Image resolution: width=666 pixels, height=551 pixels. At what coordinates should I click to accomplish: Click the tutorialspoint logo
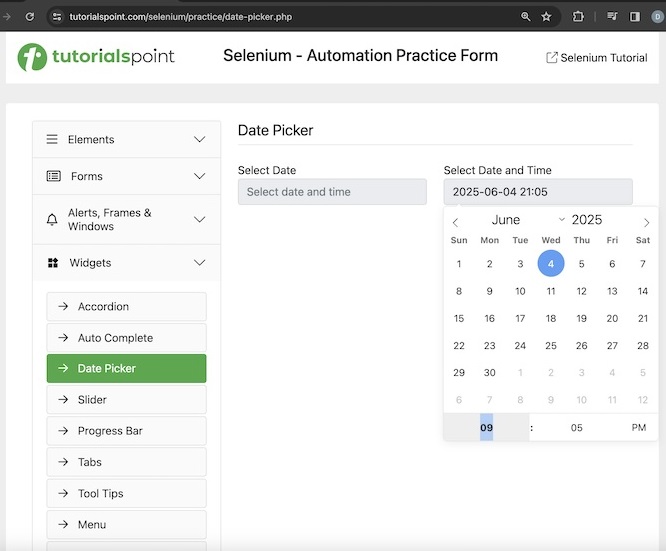click(96, 57)
